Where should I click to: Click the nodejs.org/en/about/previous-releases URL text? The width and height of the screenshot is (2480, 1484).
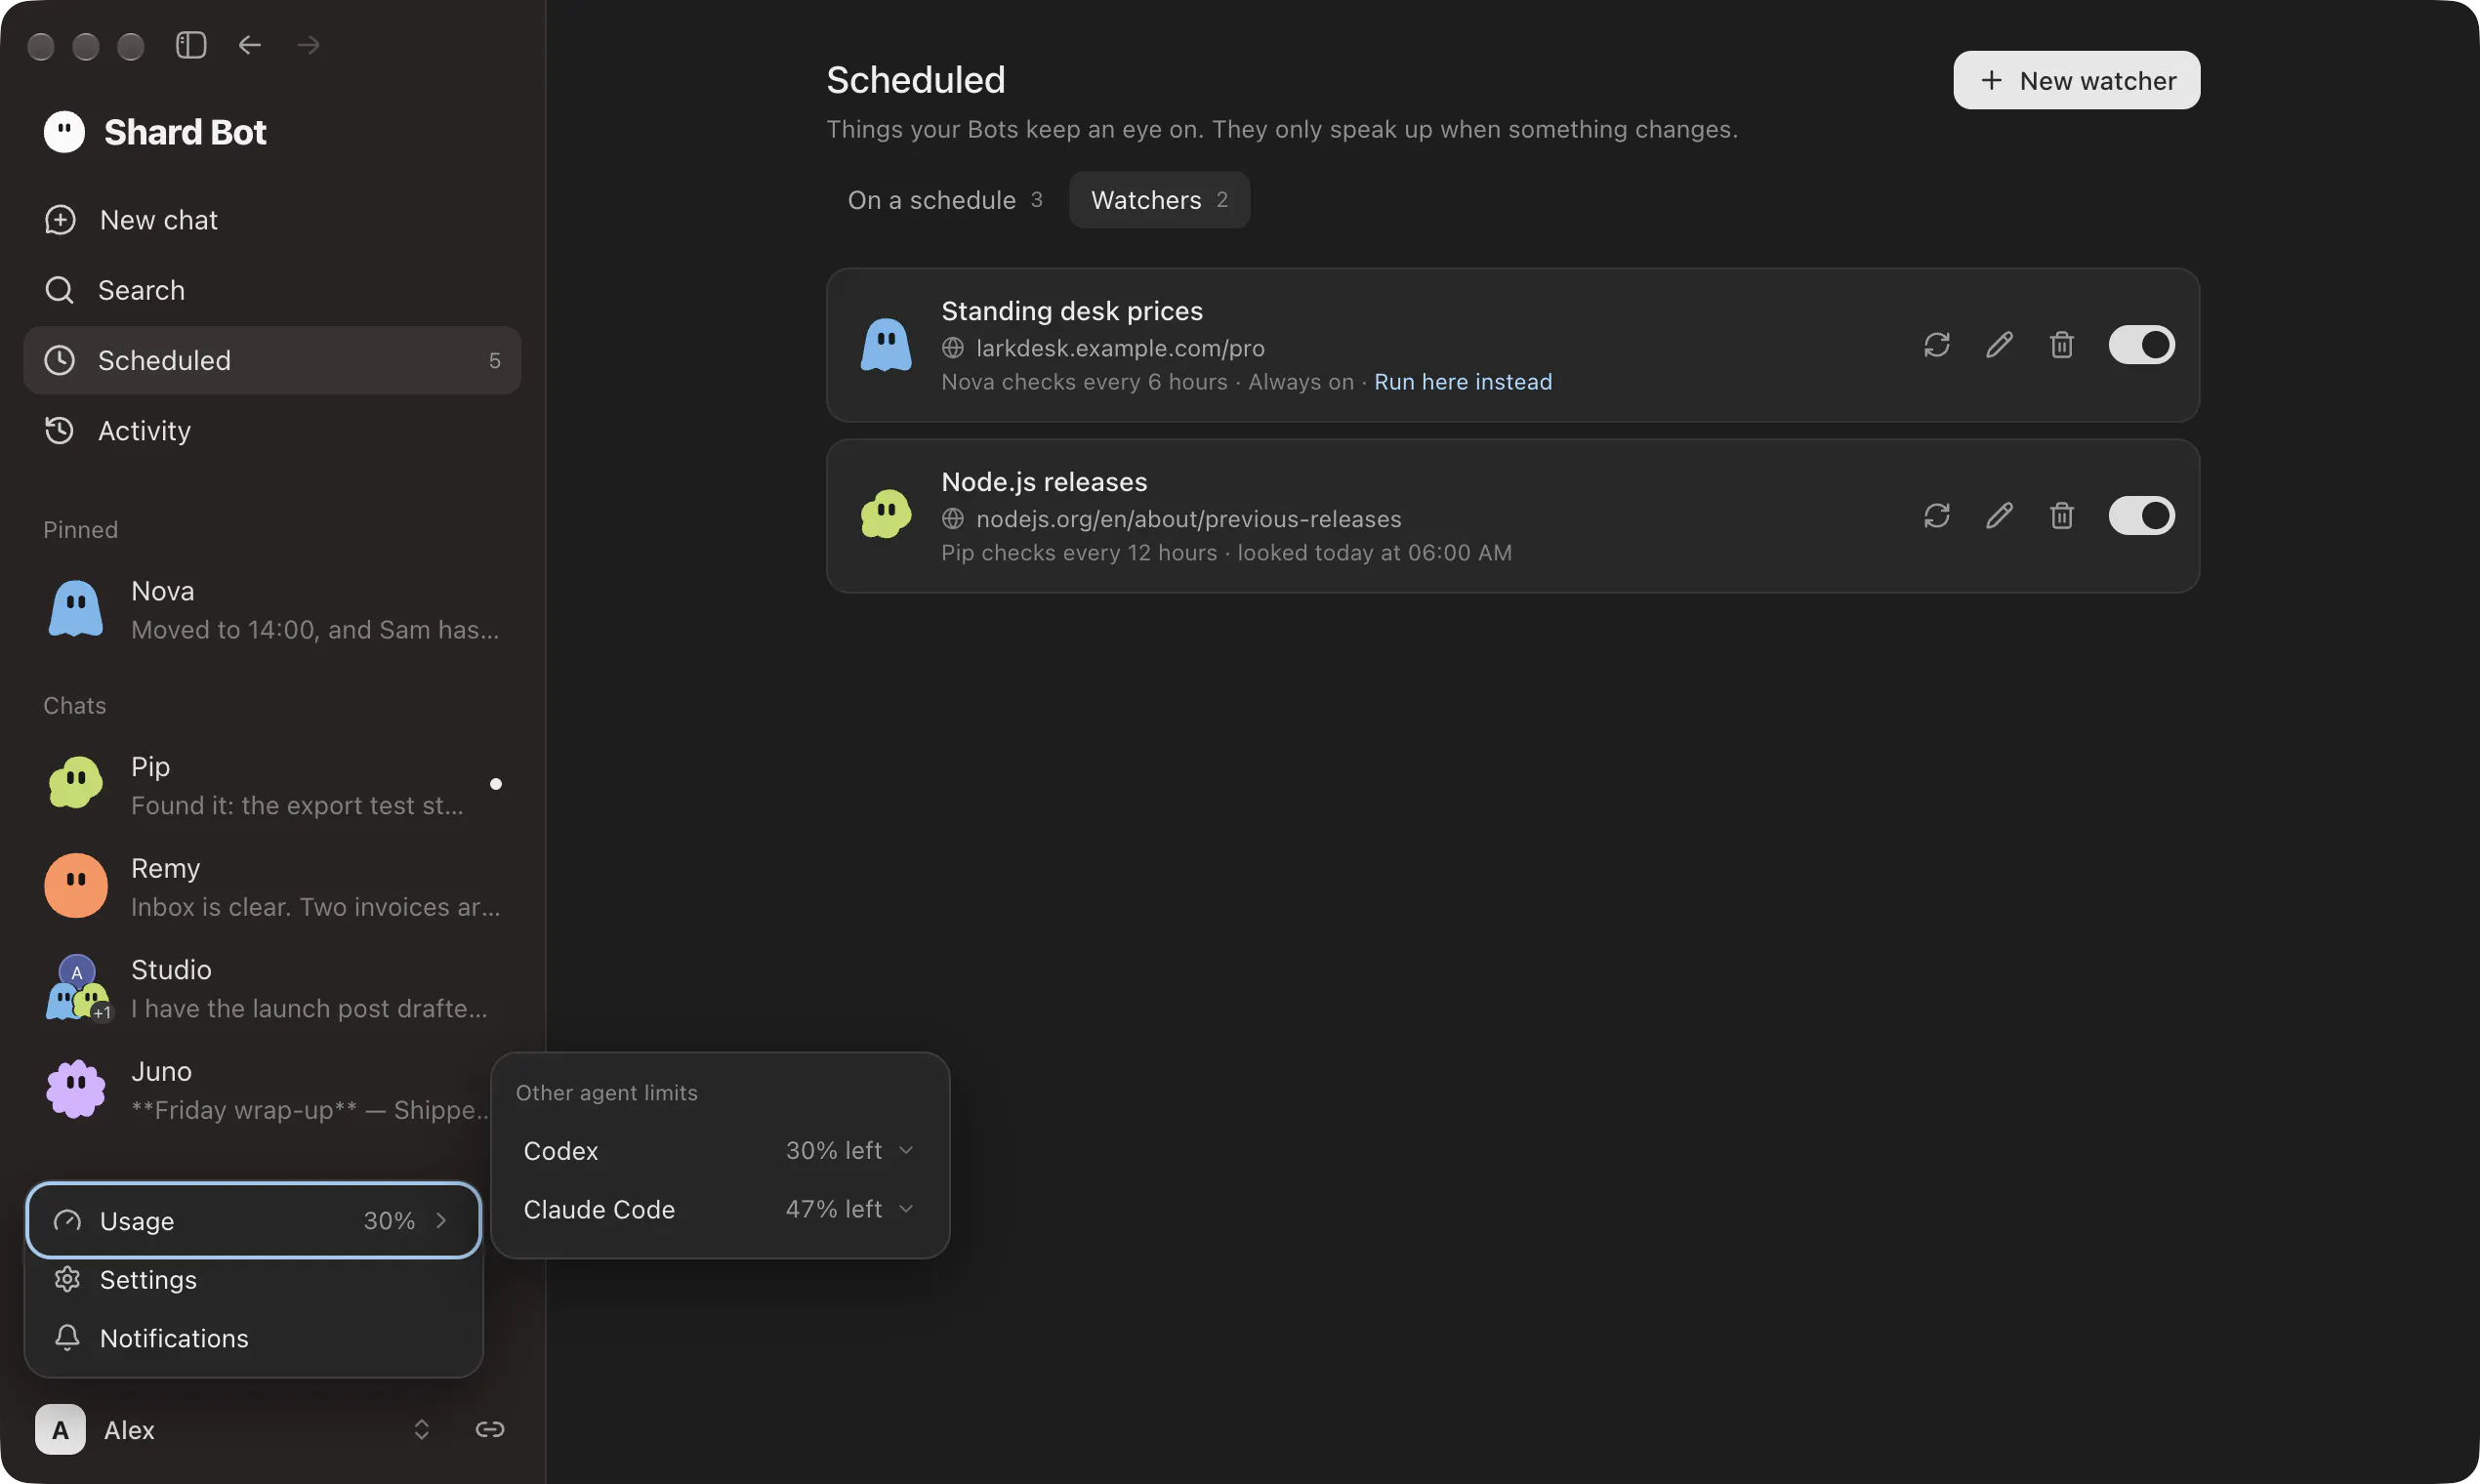[x=1189, y=519]
